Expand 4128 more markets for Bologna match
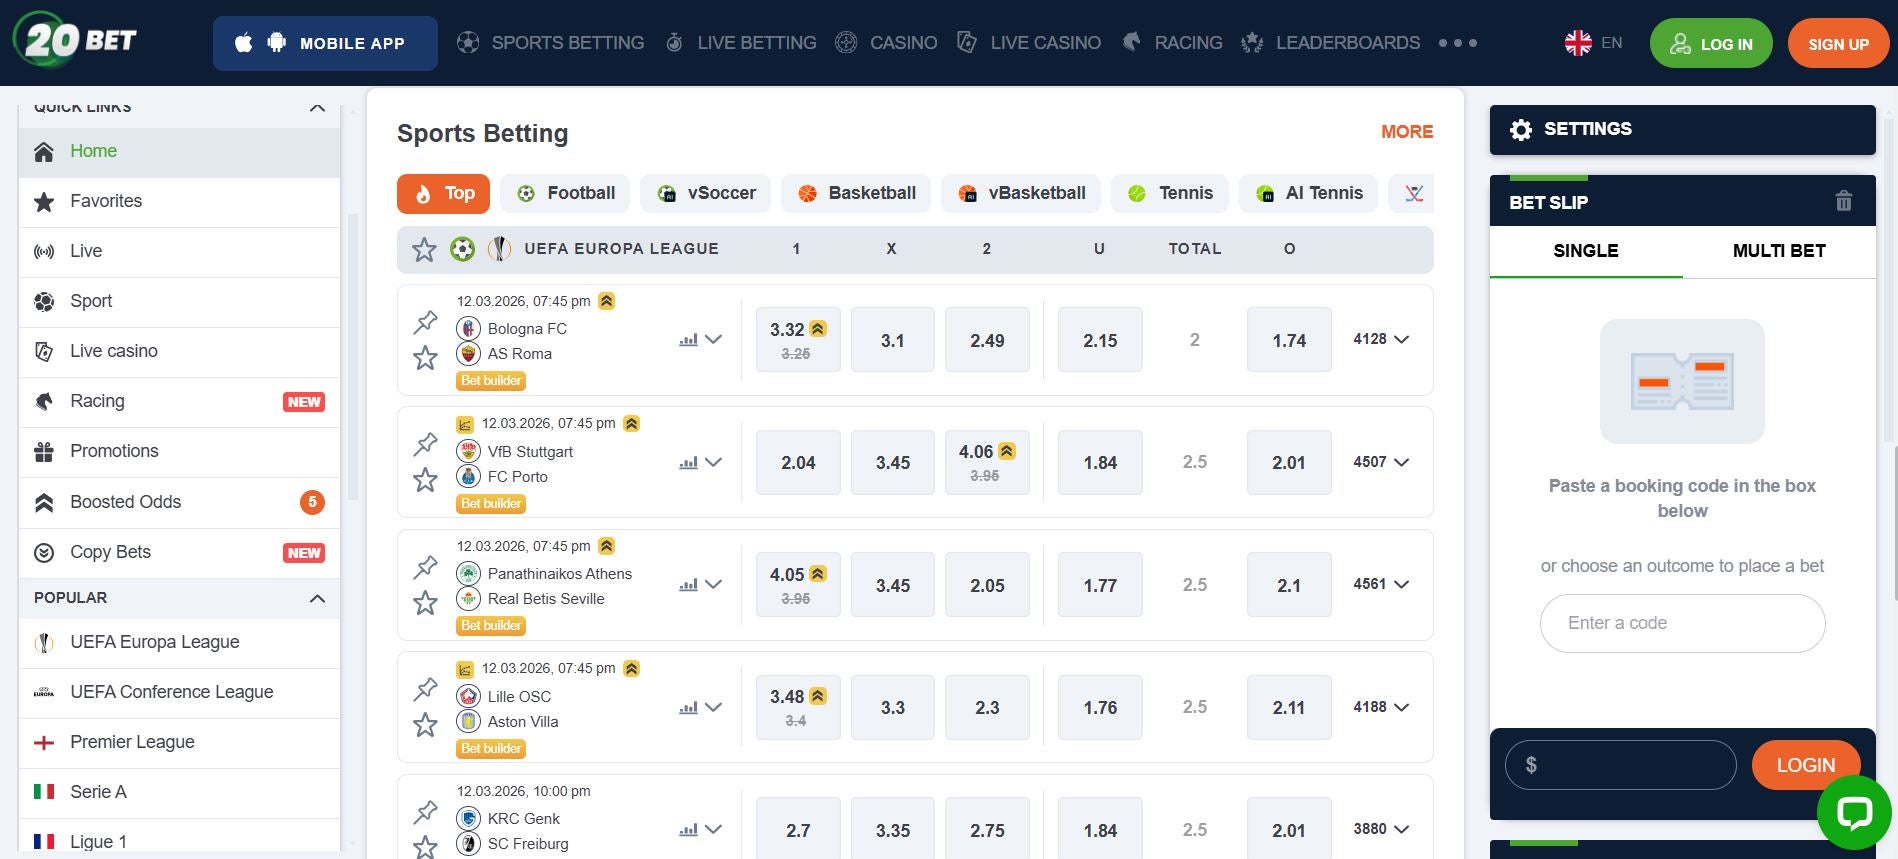 (x=1381, y=340)
